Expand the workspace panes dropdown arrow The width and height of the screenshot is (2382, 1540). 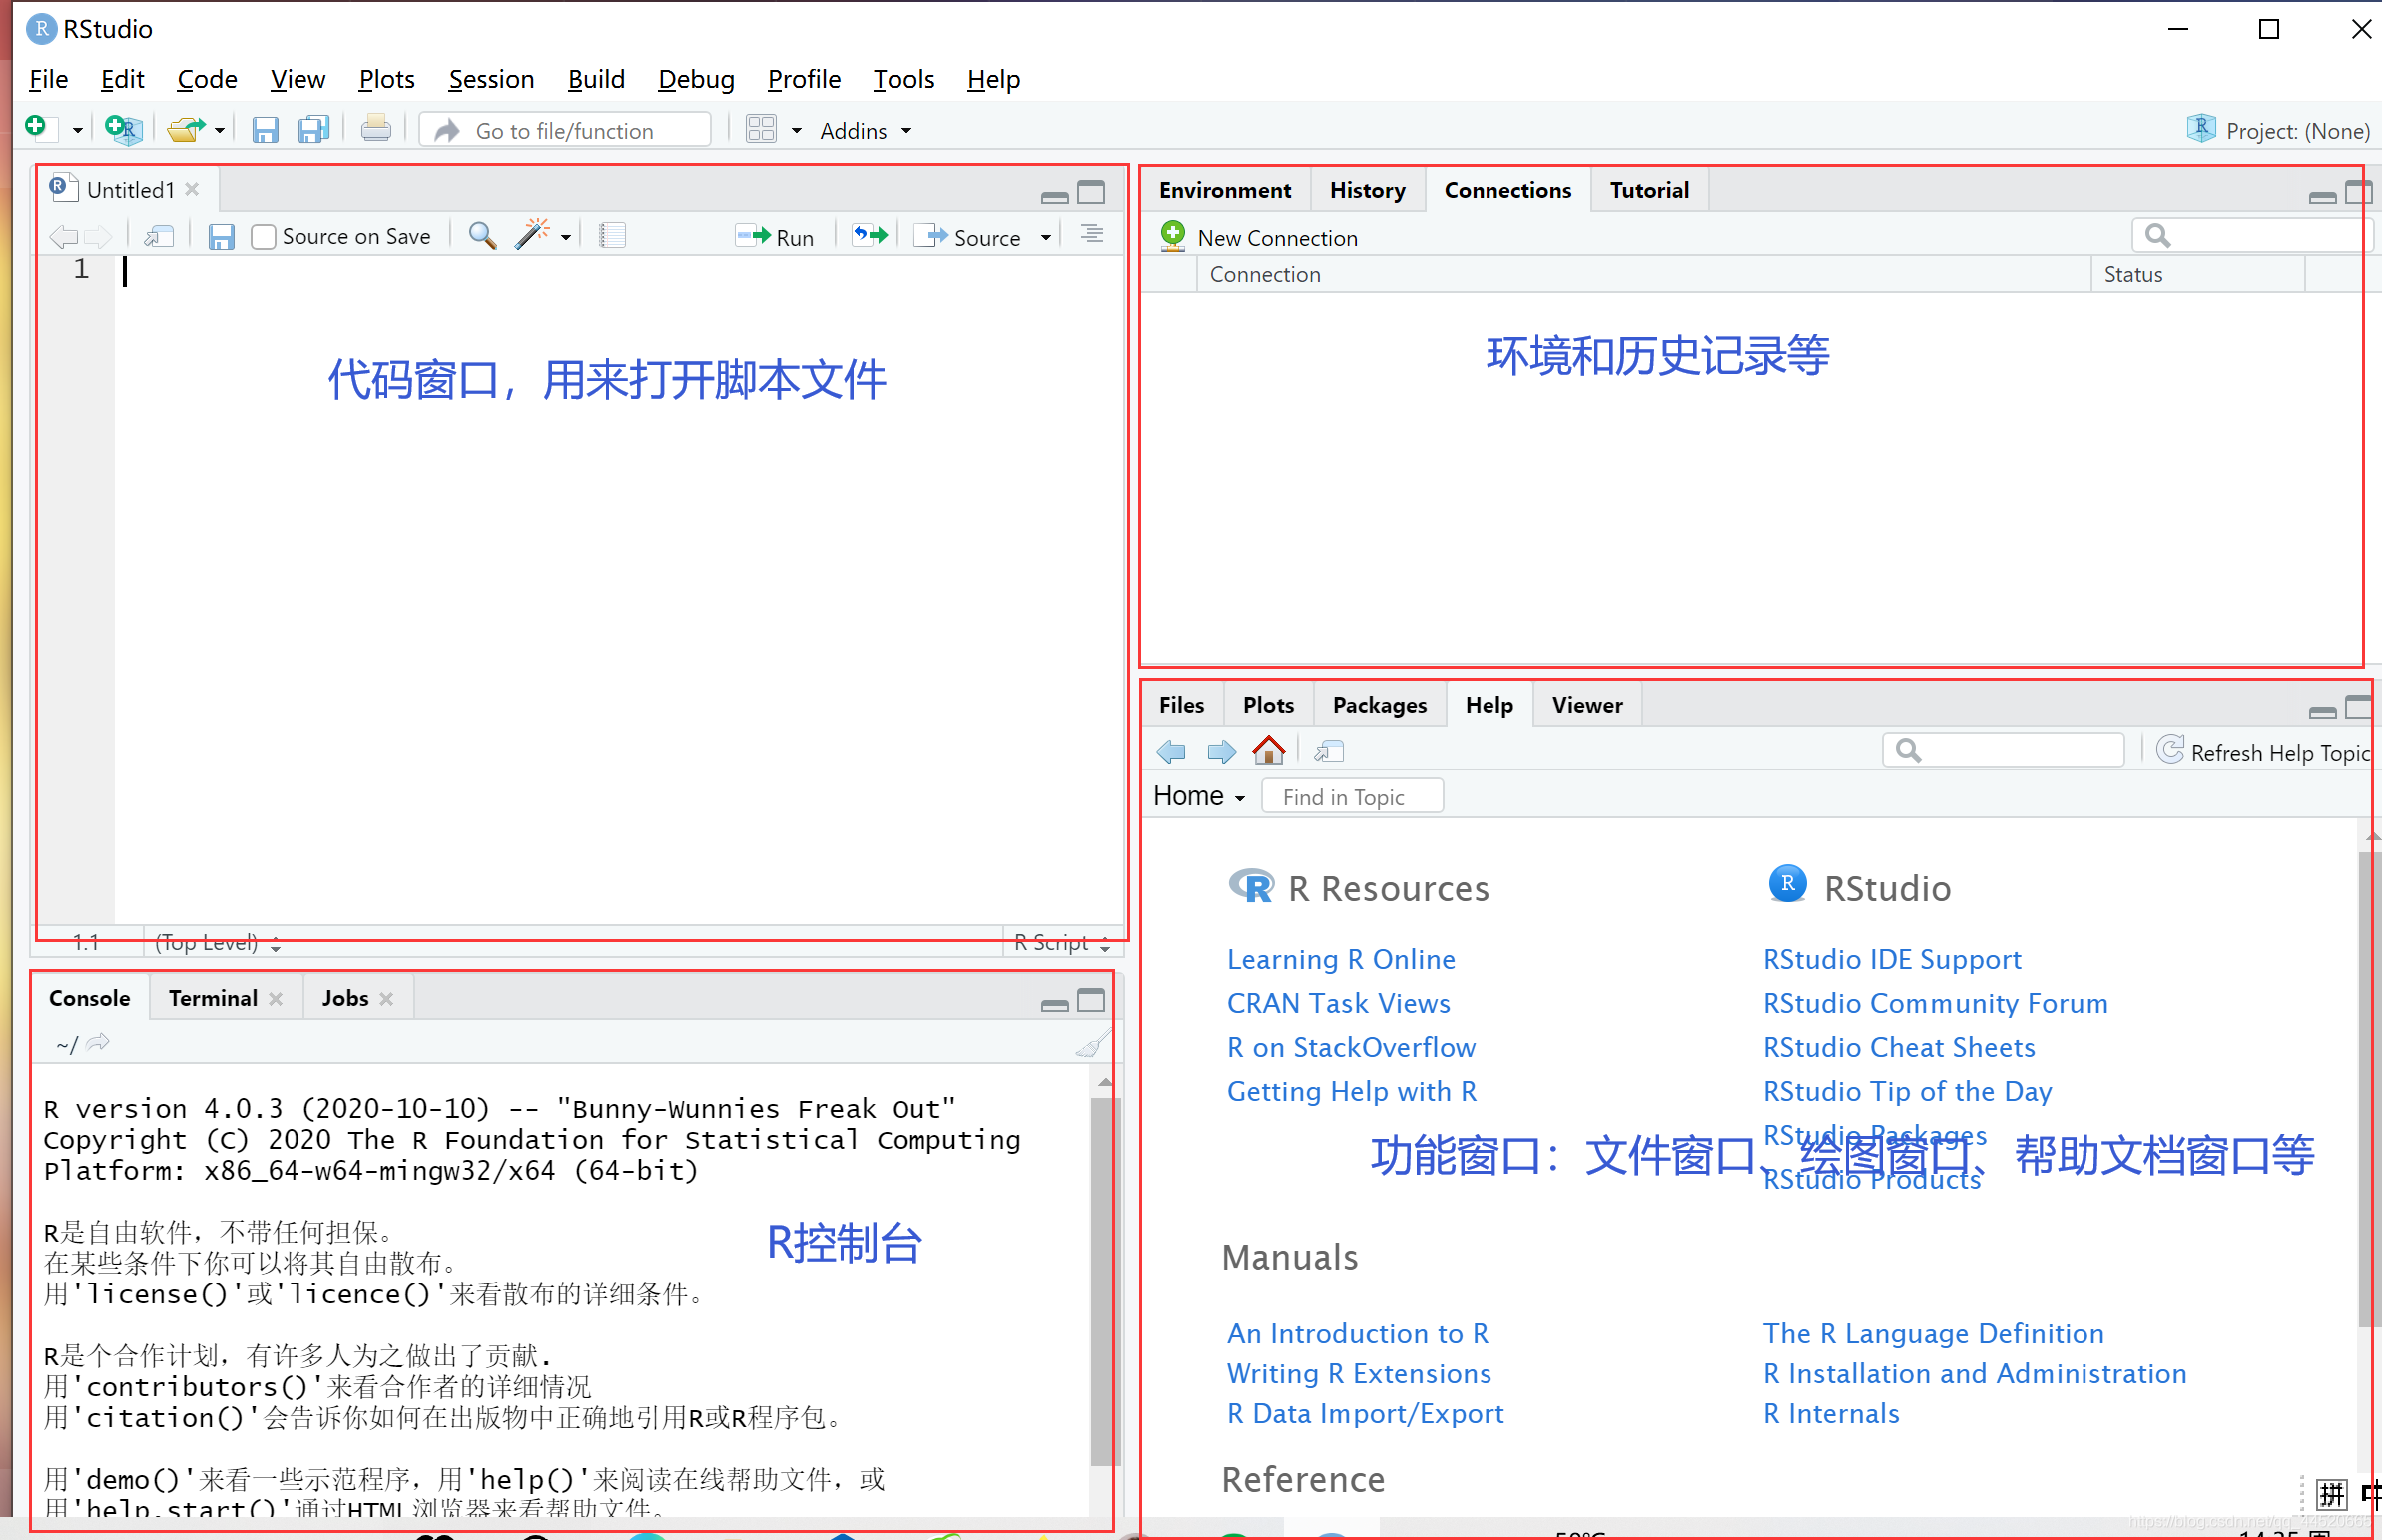tap(797, 131)
